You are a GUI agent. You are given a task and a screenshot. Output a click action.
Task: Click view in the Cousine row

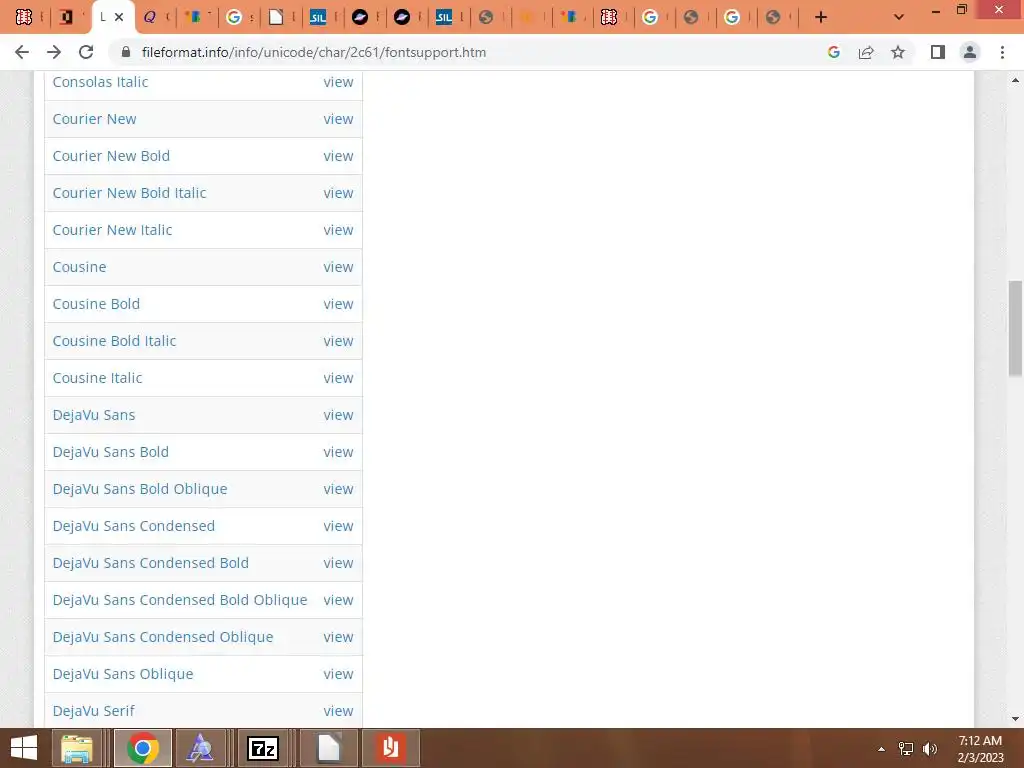(x=338, y=267)
